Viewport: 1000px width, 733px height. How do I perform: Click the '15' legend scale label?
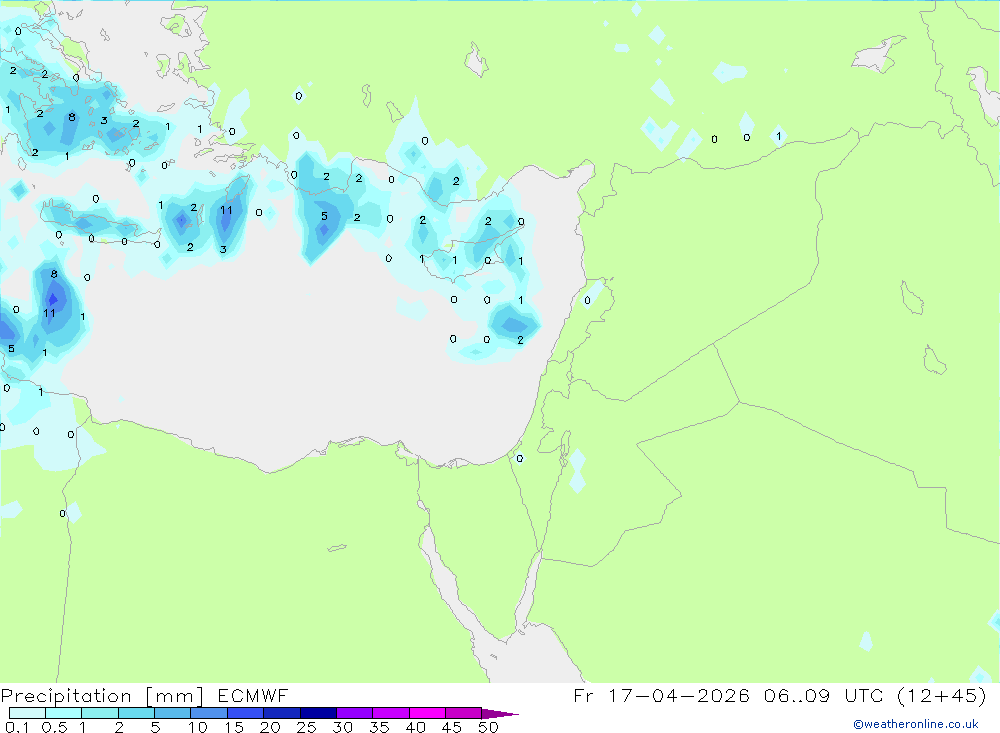[234, 727]
